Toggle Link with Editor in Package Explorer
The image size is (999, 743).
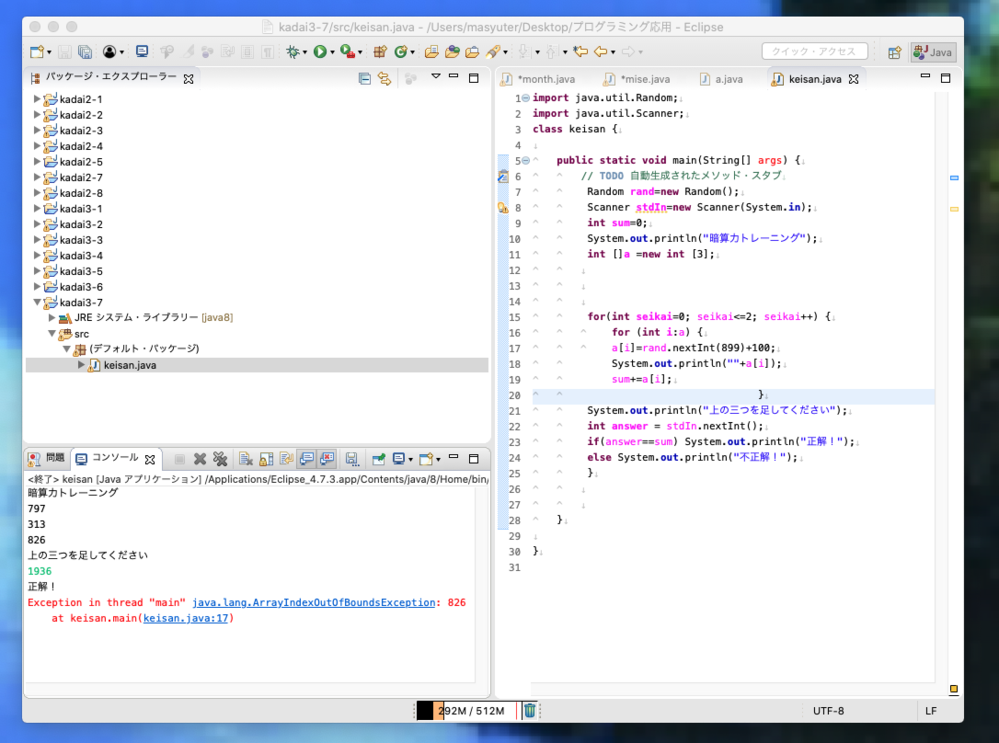(384, 78)
